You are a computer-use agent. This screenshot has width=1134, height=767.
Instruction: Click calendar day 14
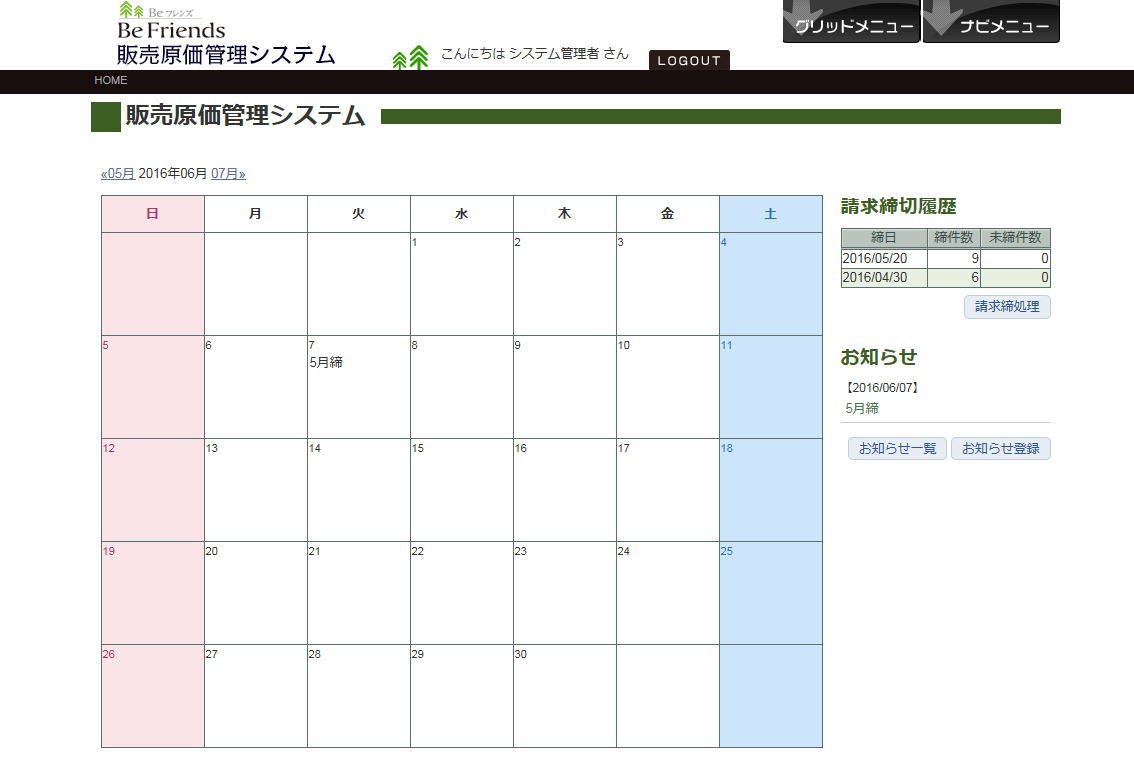pyautogui.click(x=359, y=490)
